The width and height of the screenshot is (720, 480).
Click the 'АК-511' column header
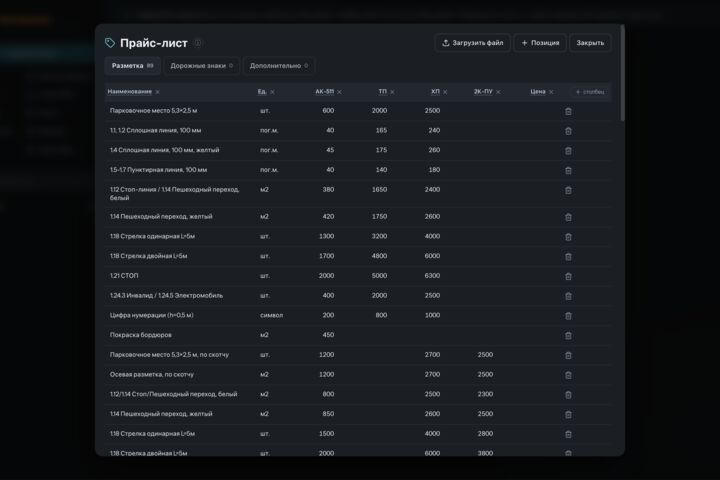click(x=324, y=91)
